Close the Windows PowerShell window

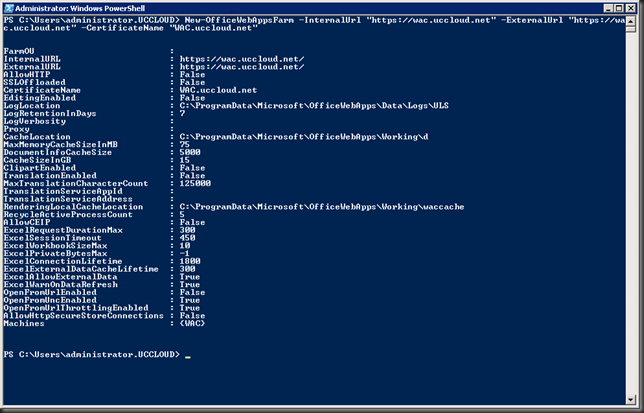pyautogui.click(x=630, y=8)
